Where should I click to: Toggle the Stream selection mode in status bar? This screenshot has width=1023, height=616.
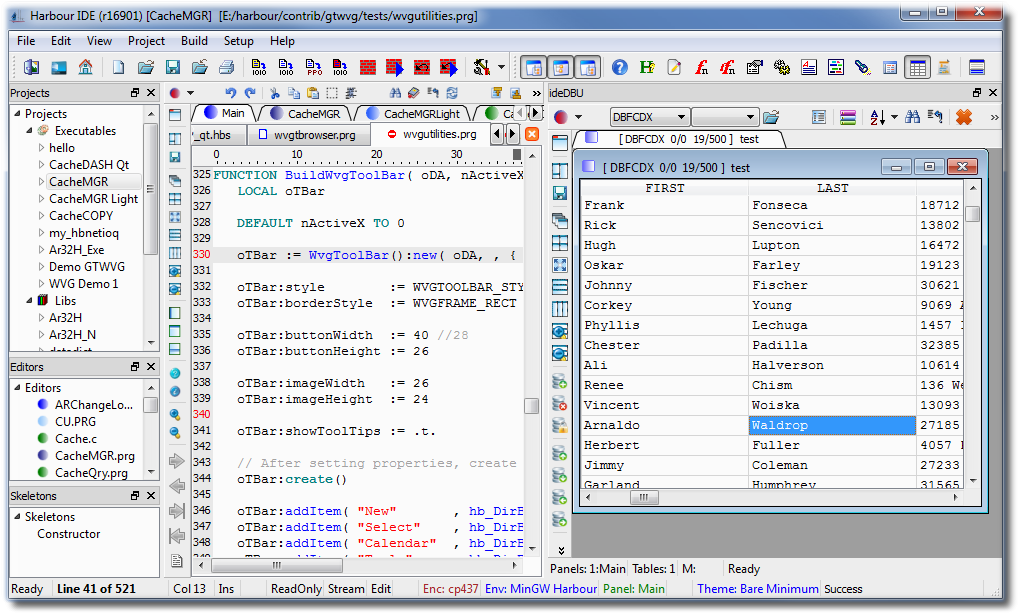point(346,589)
